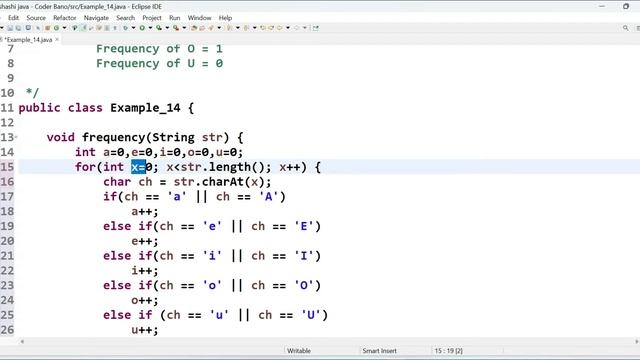640x360 pixels.
Task: Open the Coverage dropdown arrow
Action: pos(167,28)
